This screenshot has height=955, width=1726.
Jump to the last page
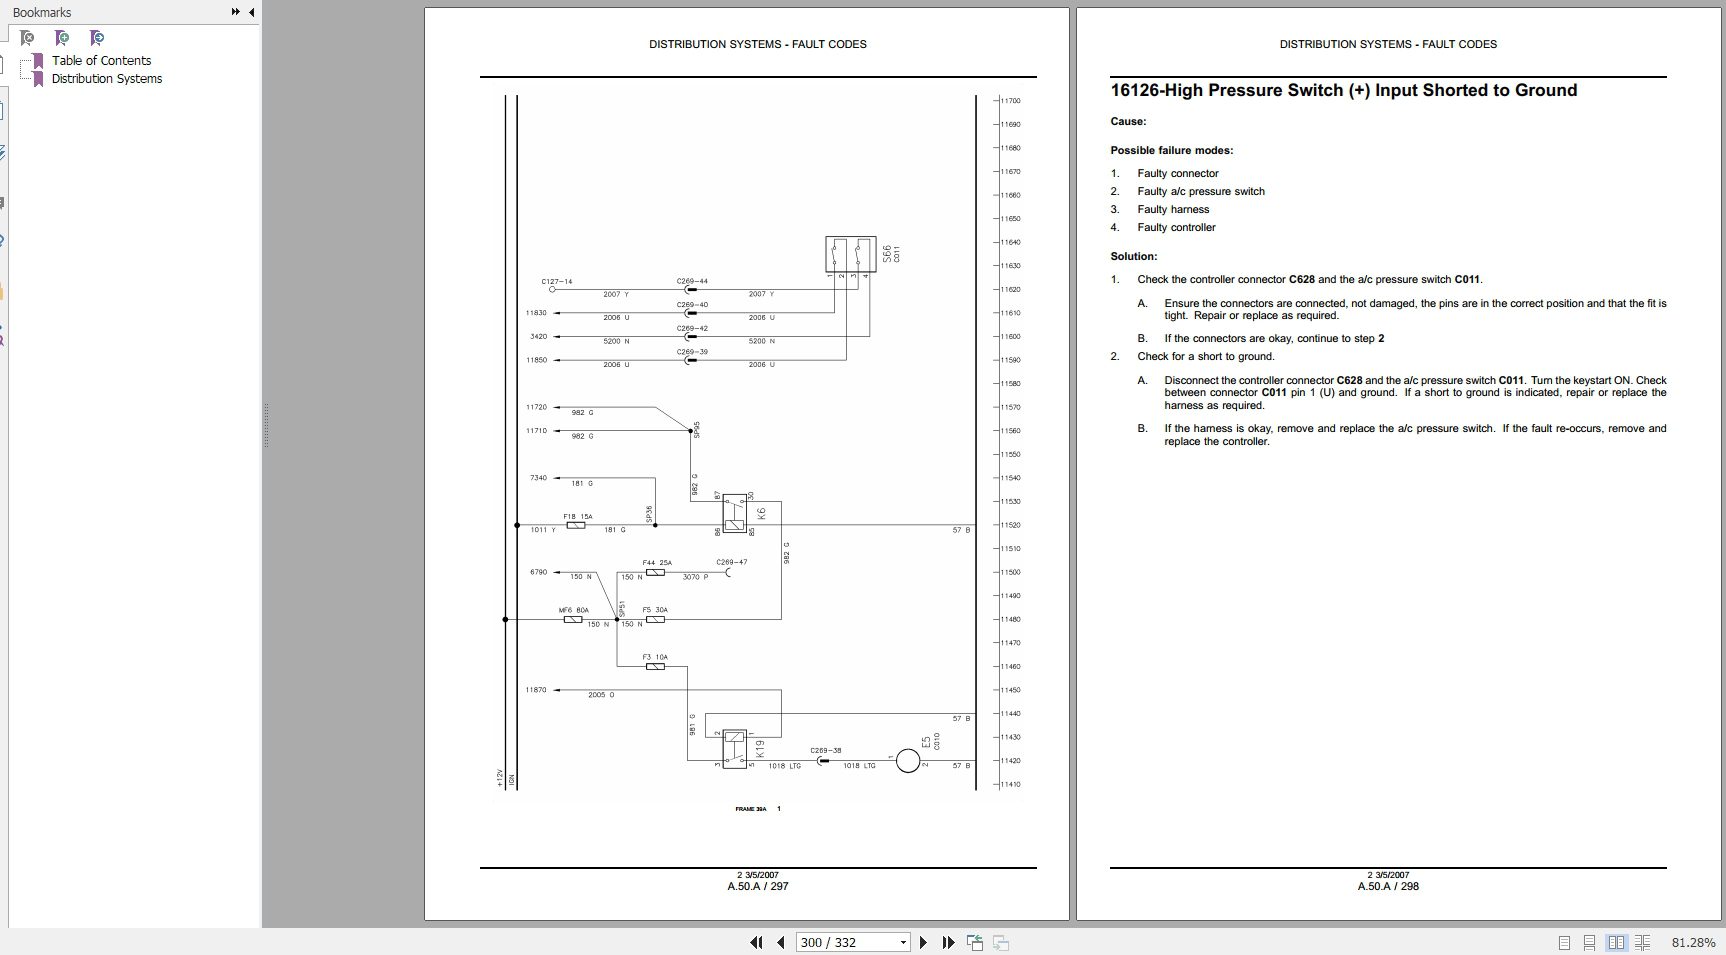[x=948, y=942]
